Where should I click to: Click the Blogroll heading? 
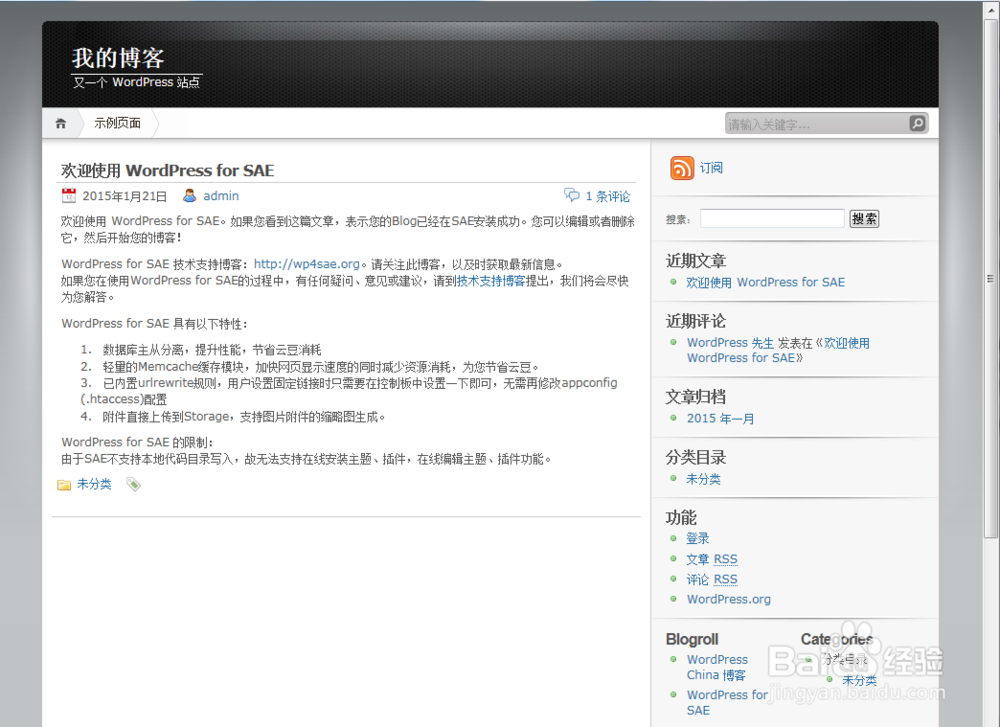[692, 639]
